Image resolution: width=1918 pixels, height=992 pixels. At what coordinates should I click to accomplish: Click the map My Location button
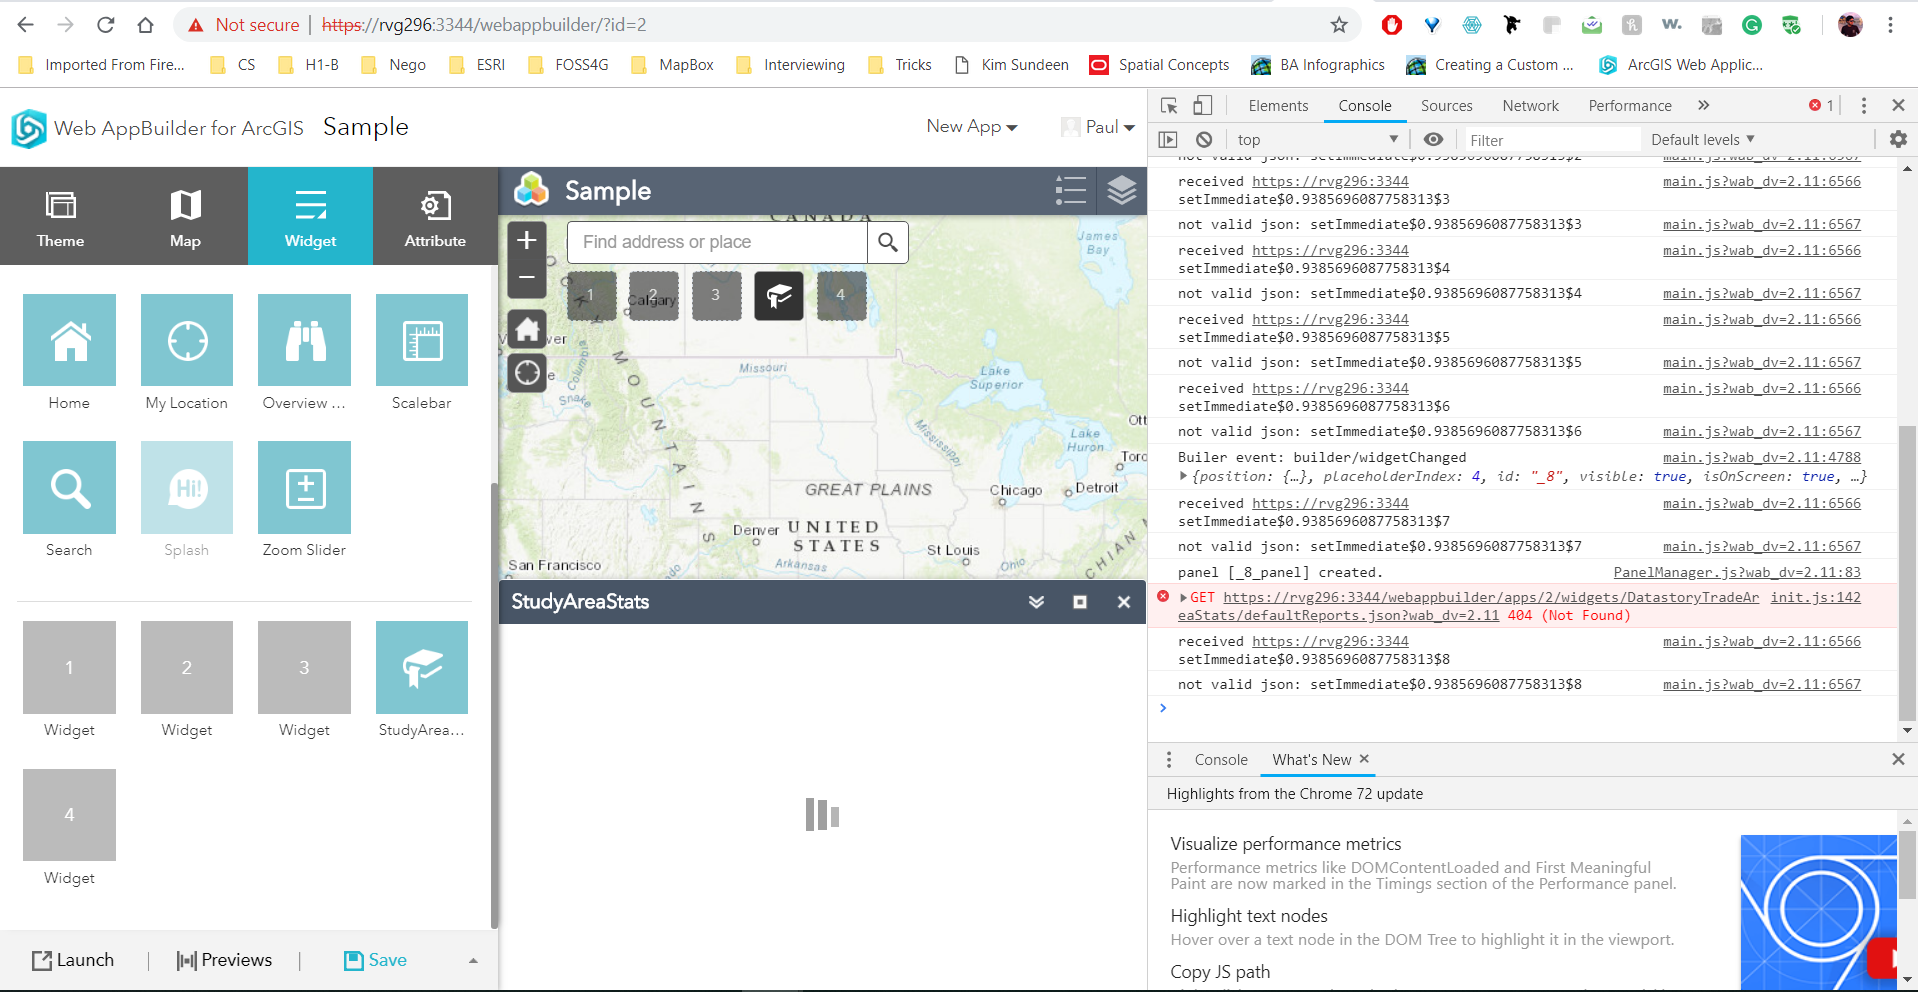click(527, 373)
